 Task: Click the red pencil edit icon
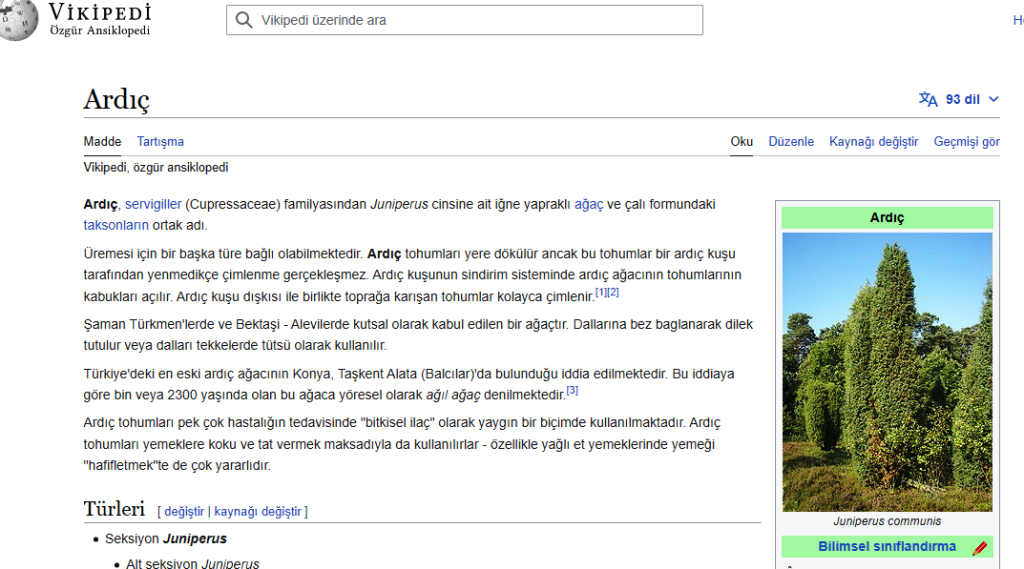pos(979,548)
